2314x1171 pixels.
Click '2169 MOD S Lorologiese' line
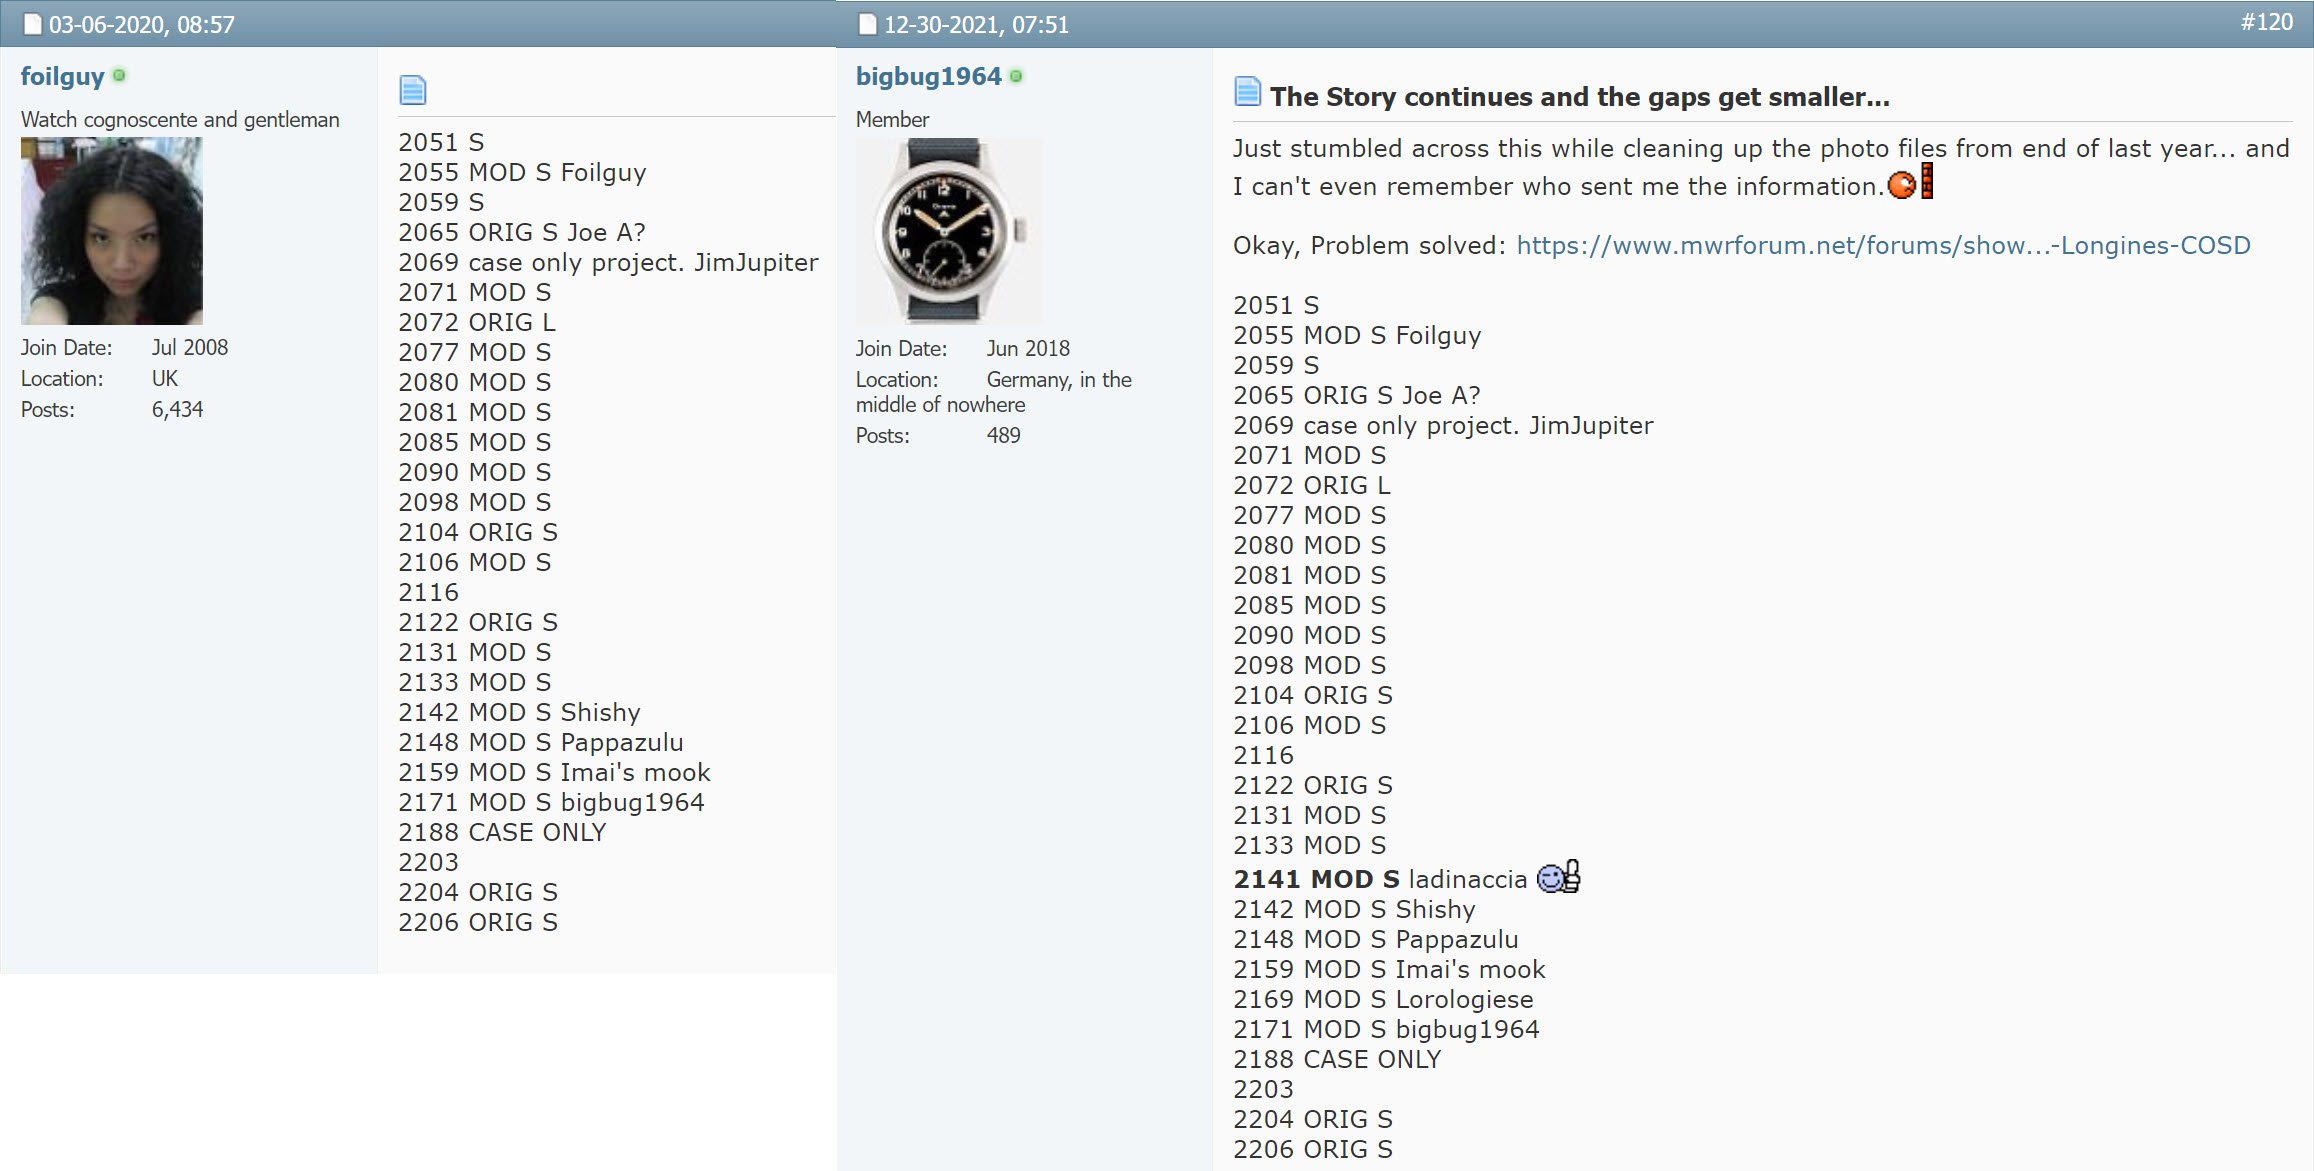(1382, 999)
